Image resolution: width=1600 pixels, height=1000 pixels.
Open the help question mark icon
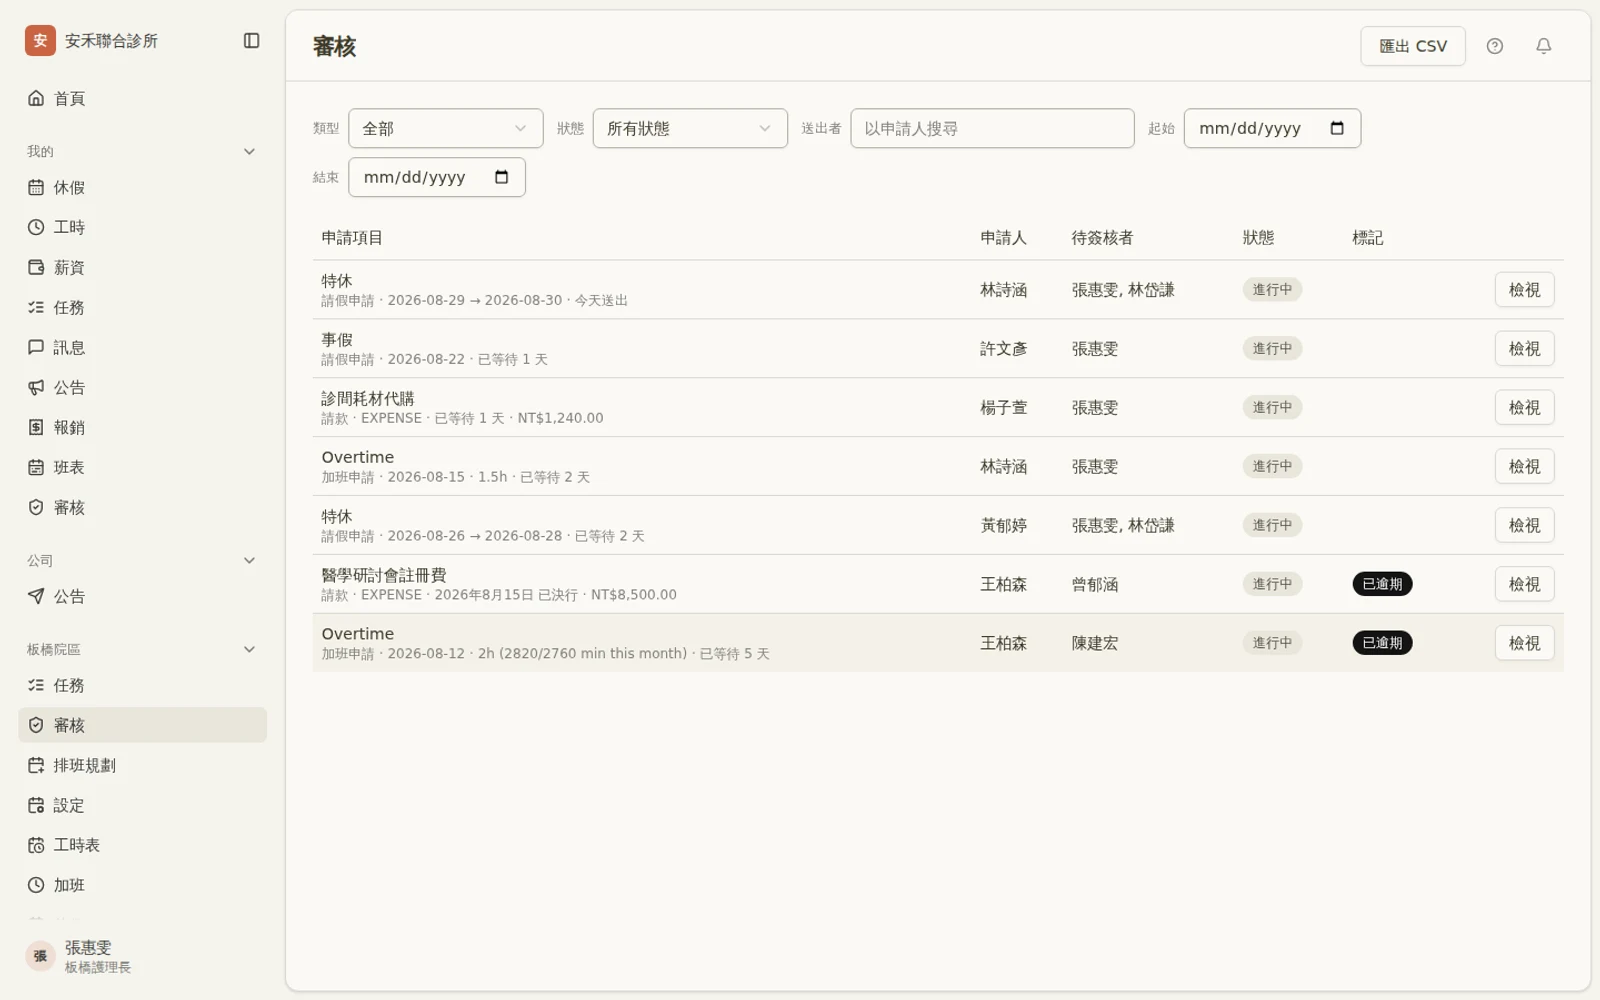click(x=1494, y=46)
